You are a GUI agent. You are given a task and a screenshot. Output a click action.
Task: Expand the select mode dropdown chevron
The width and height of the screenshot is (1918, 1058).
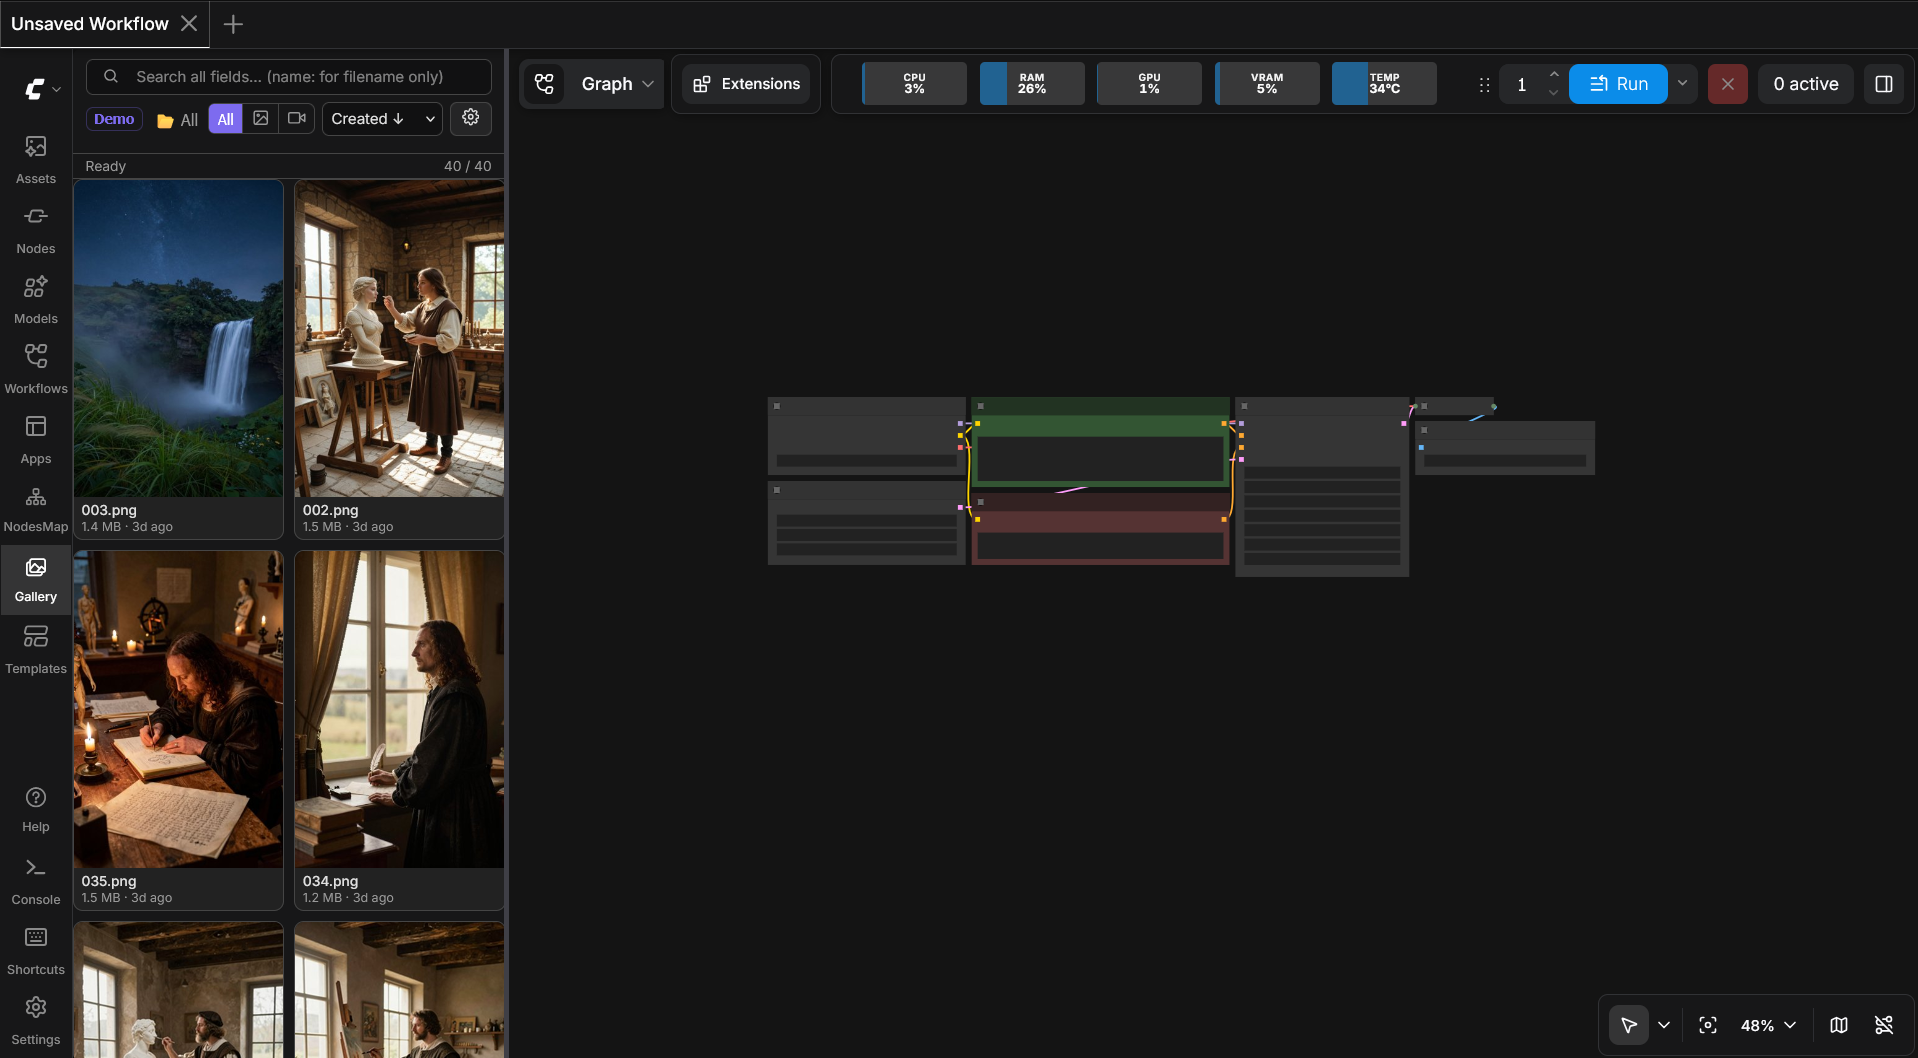click(1664, 1025)
